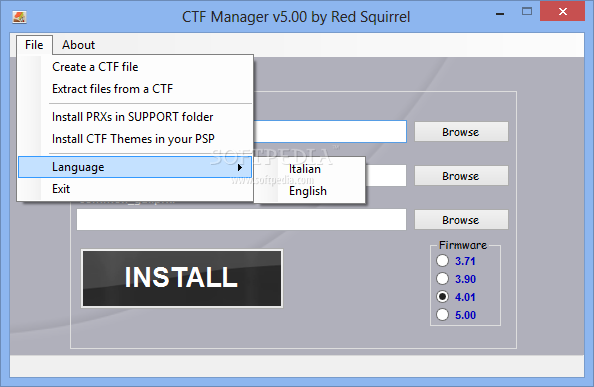Expand the Language submenu
The image size is (594, 387).
pos(135,167)
